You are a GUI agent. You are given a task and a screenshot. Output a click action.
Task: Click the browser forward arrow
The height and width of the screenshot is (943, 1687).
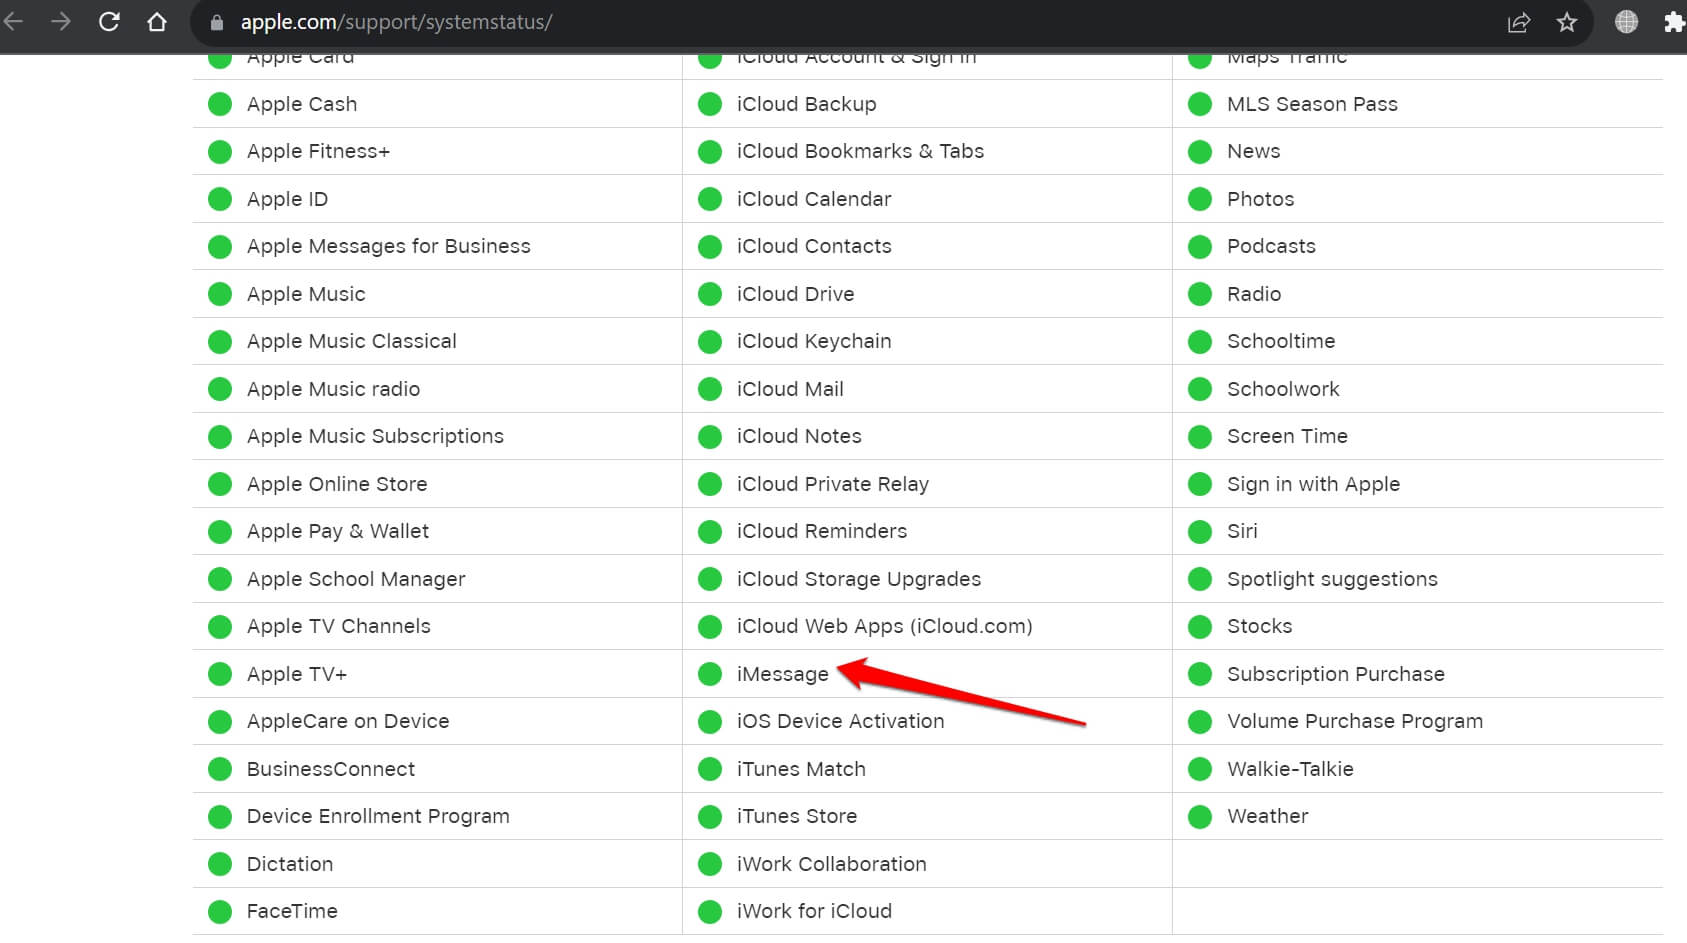61,22
